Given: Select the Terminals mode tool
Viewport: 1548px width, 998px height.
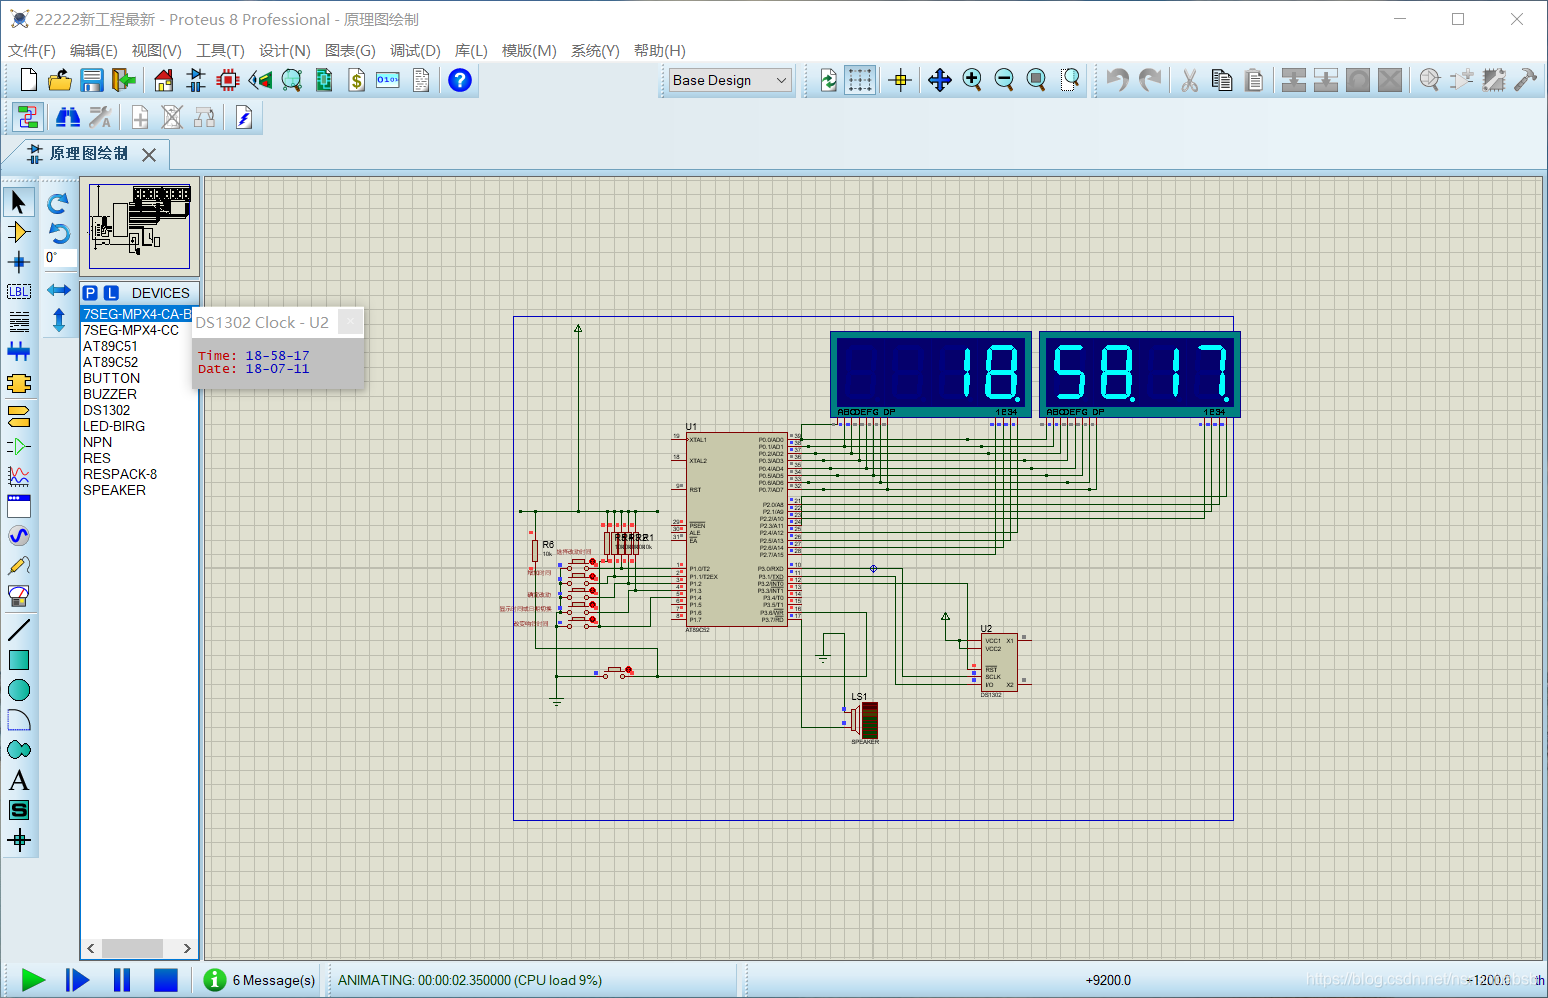Looking at the screenshot, I should 18,415.
